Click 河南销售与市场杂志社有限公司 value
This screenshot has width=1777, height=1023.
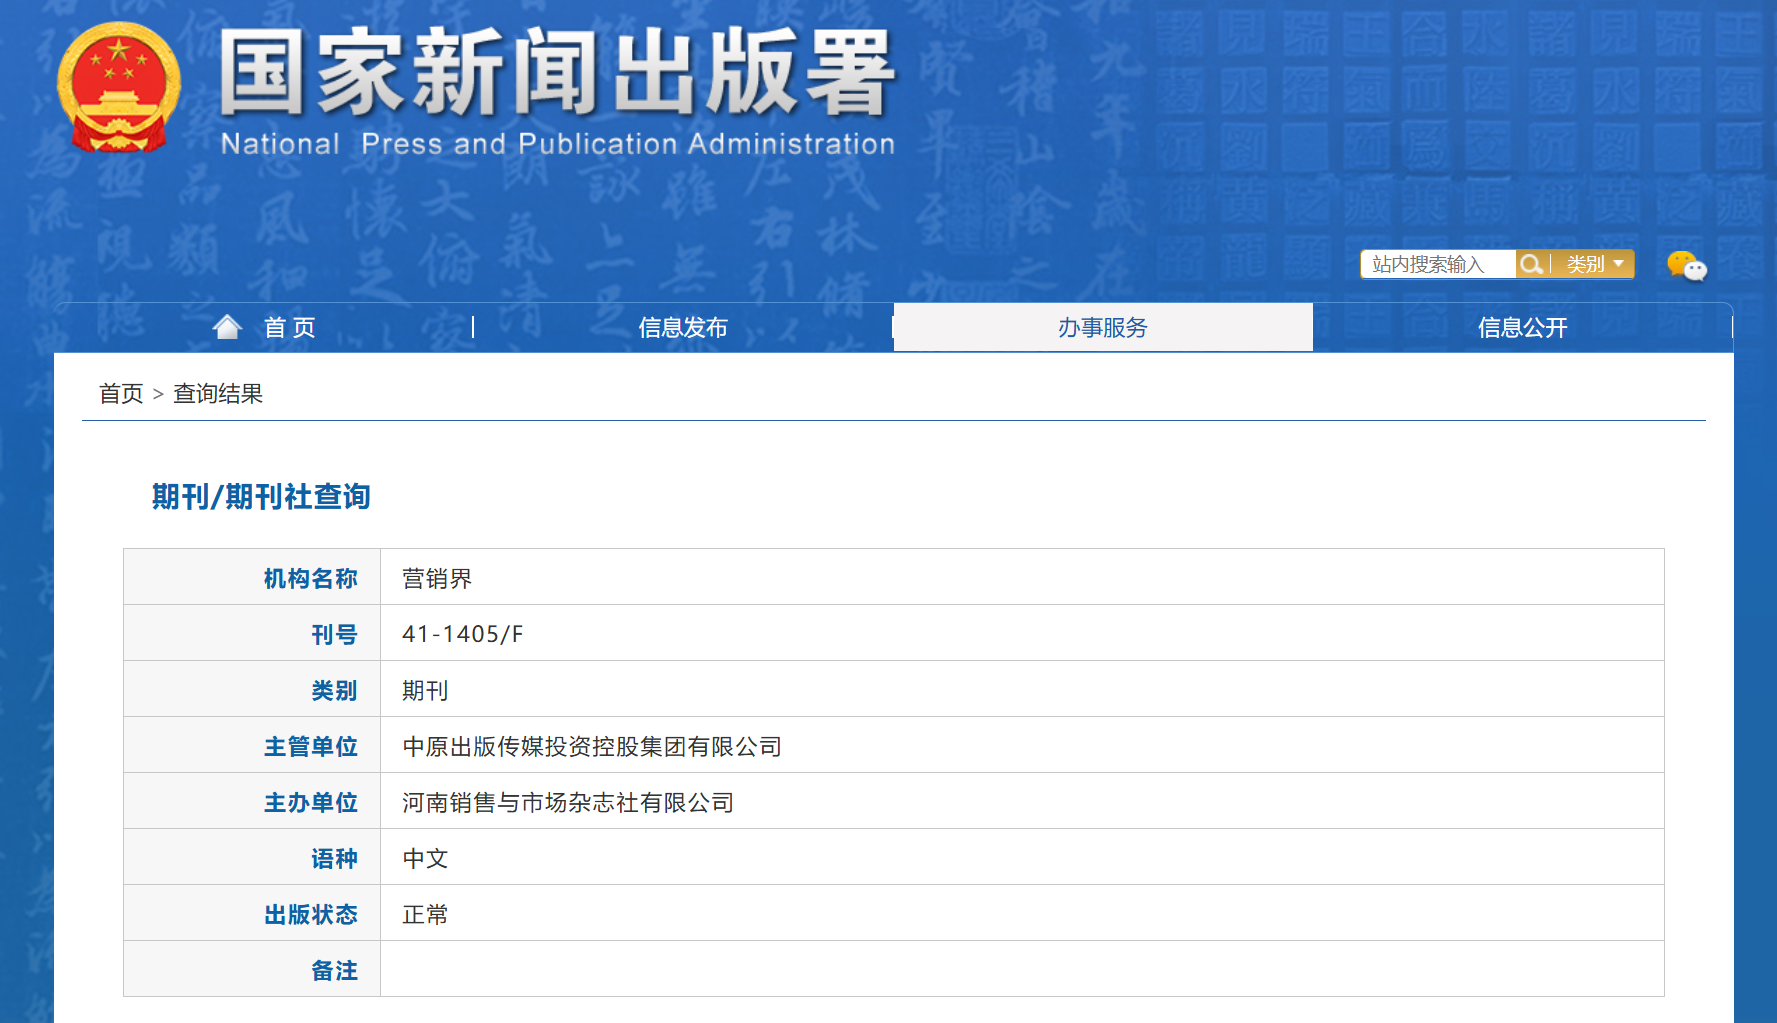tap(568, 802)
